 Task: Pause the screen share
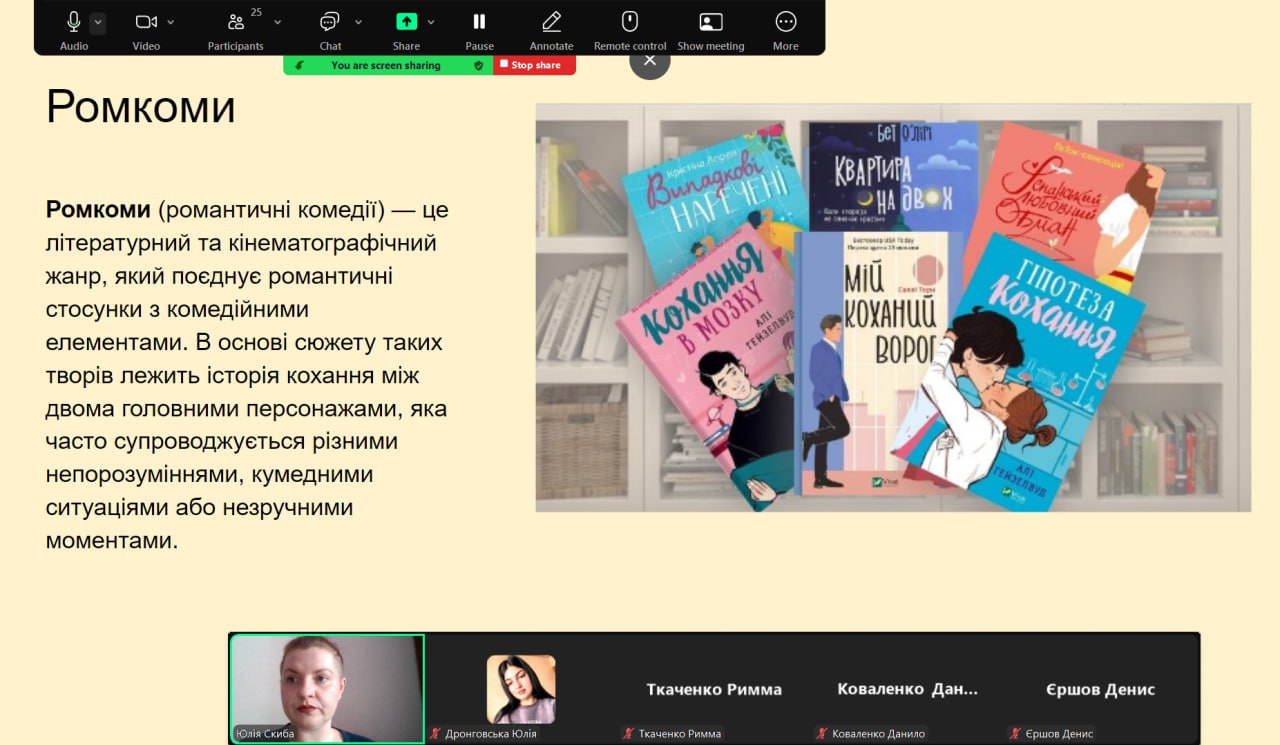point(479,21)
